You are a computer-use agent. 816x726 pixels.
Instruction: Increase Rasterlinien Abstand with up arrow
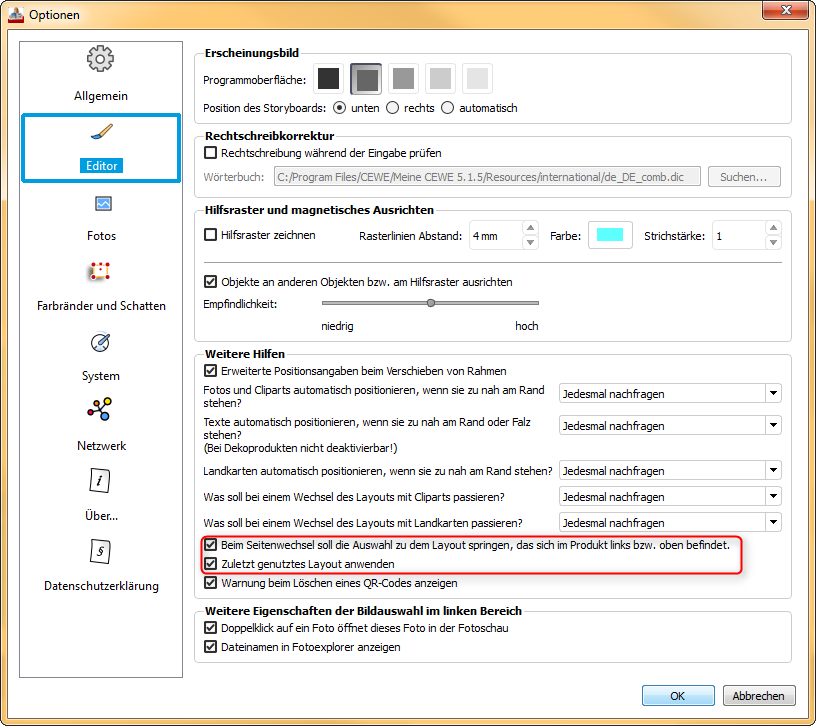pos(530,228)
